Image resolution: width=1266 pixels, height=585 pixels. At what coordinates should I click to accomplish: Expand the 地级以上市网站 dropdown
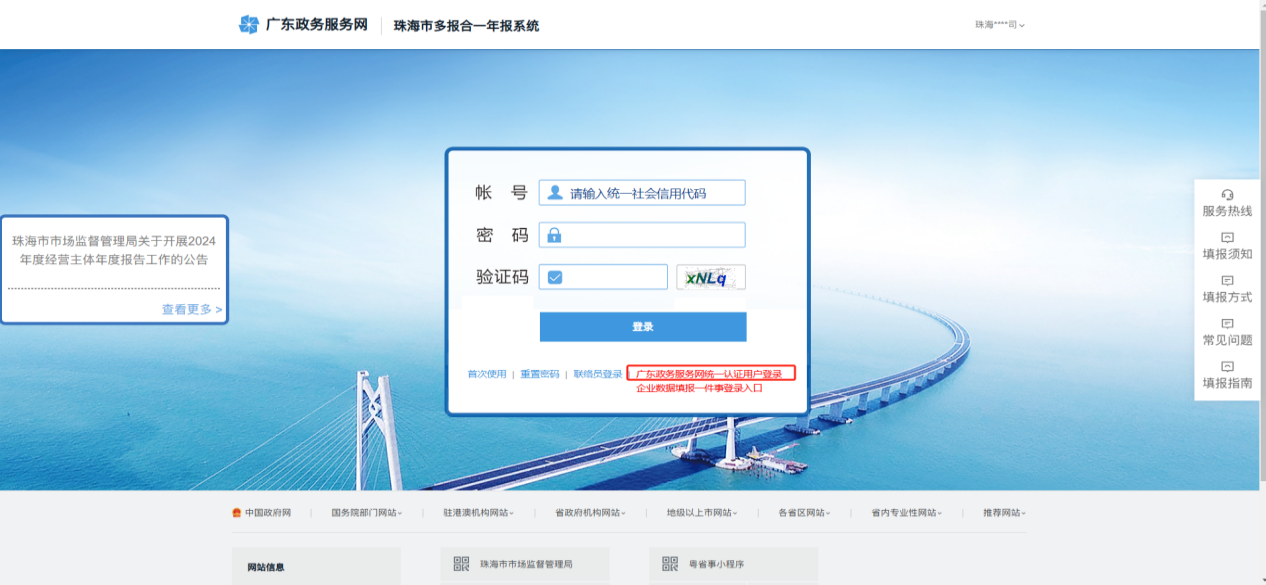click(x=702, y=513)
